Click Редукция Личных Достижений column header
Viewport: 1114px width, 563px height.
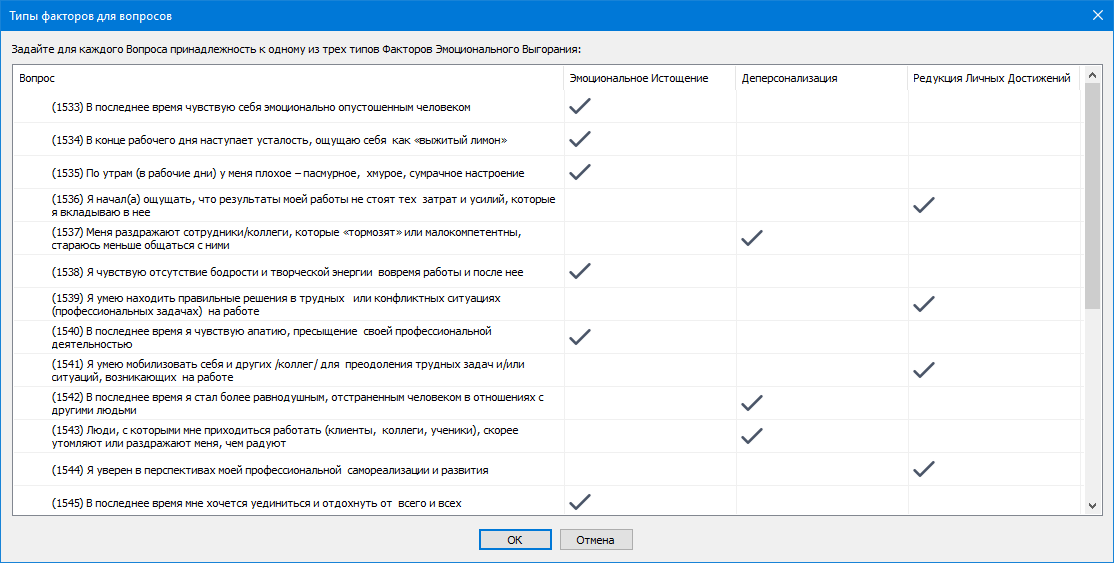point(992,78)
